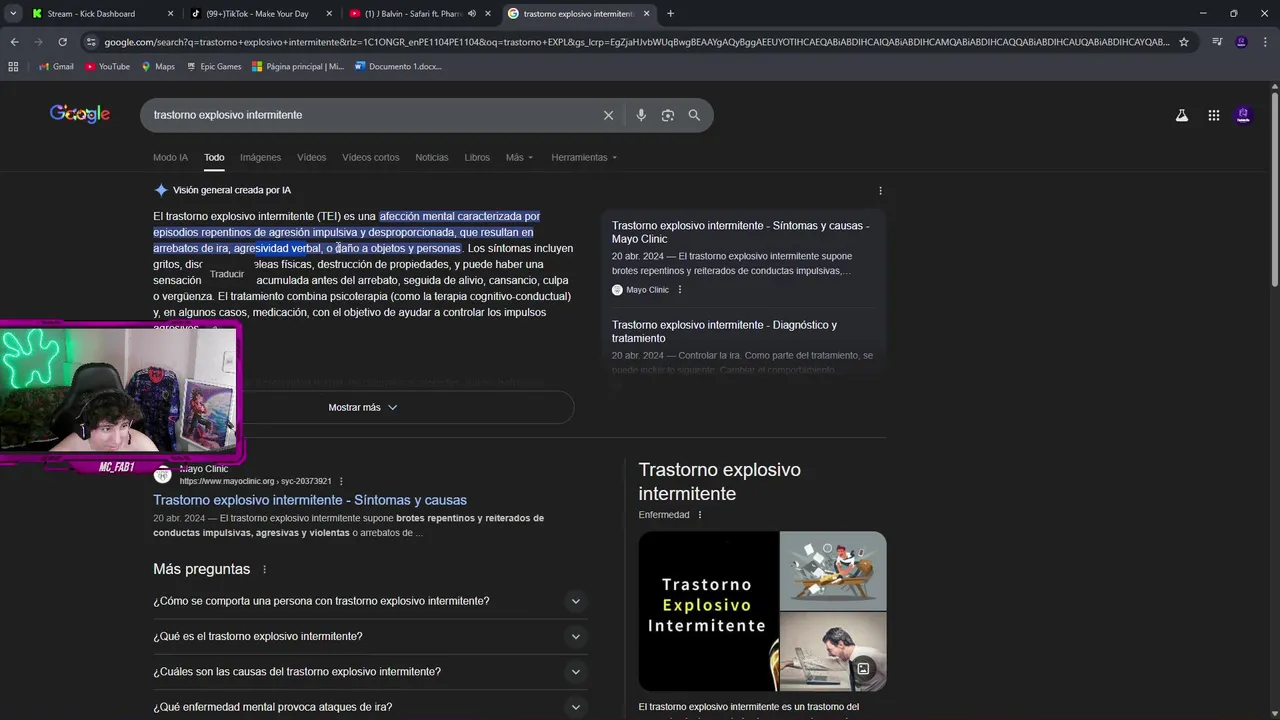Open Trastorno Explosivo Intermitente title image
Viewport: 1280px width, 720px height.
pos(708,611)
